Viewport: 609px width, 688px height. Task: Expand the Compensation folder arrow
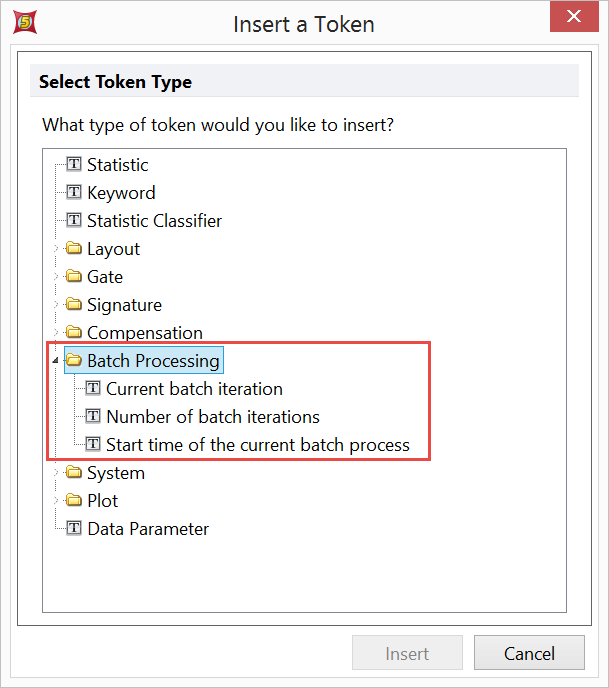click(x=54, y=332)
